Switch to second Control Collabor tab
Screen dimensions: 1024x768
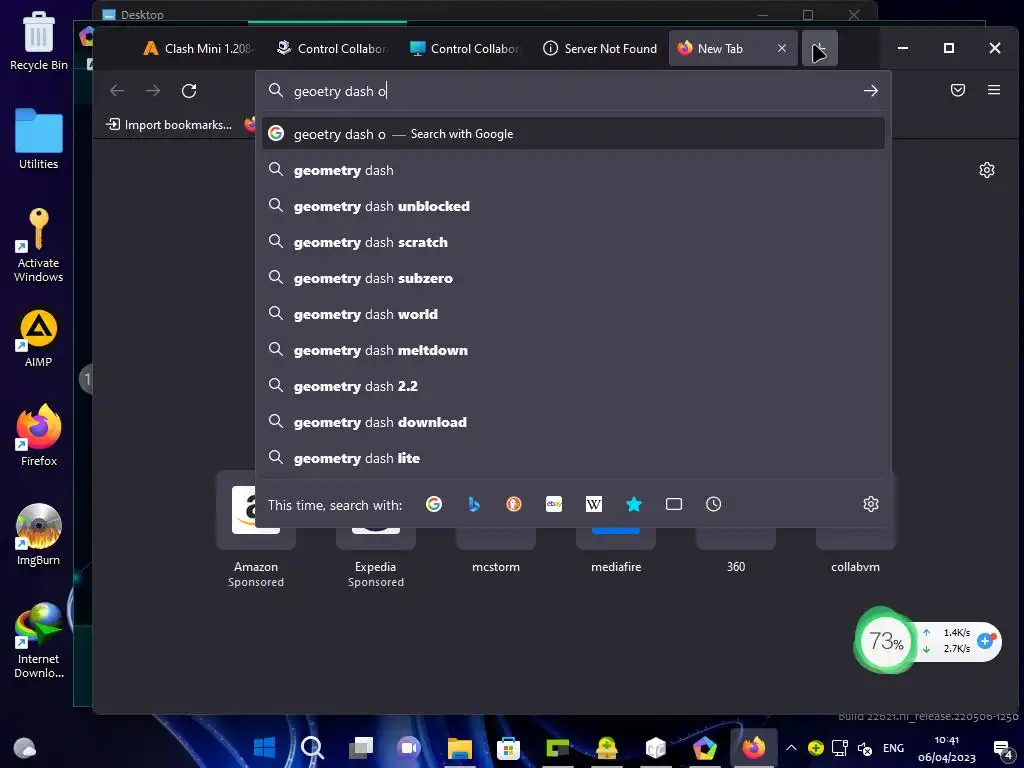coord(465,48)
